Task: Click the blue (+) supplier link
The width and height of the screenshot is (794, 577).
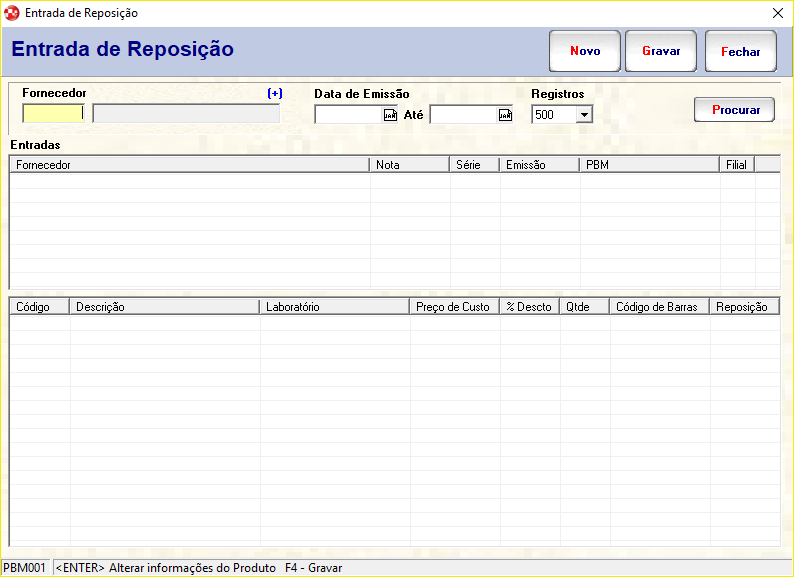Action: pos(275,93)
